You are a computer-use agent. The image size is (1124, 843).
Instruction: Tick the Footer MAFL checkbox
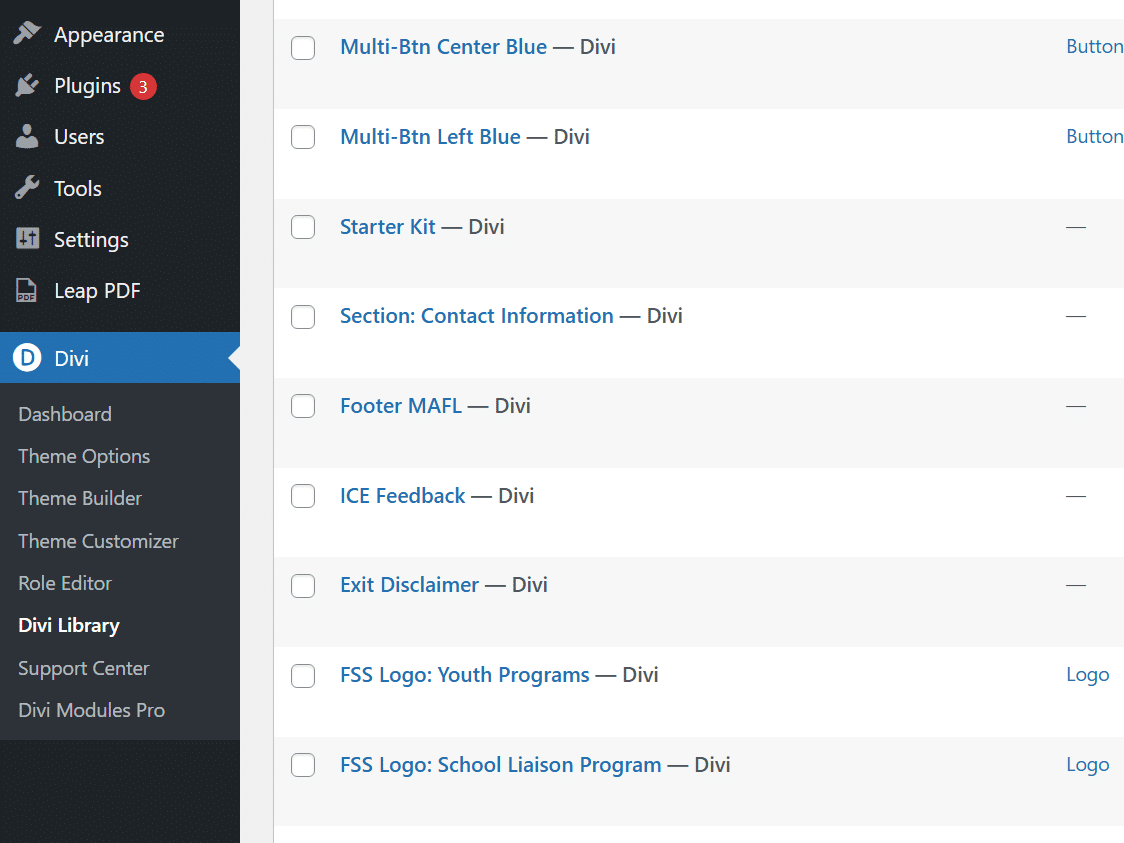pyautogui.click(x=303, y=406)
